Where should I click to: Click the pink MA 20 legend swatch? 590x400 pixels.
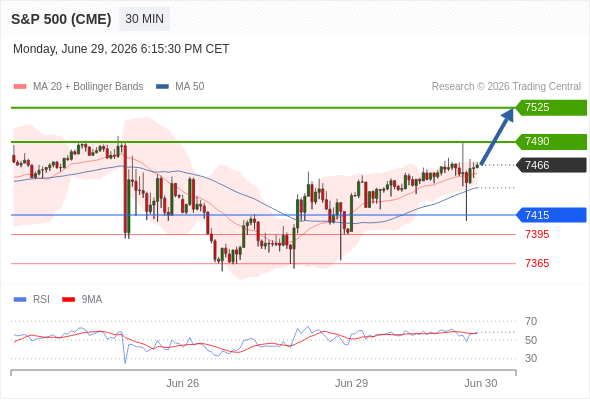(20, 87)
